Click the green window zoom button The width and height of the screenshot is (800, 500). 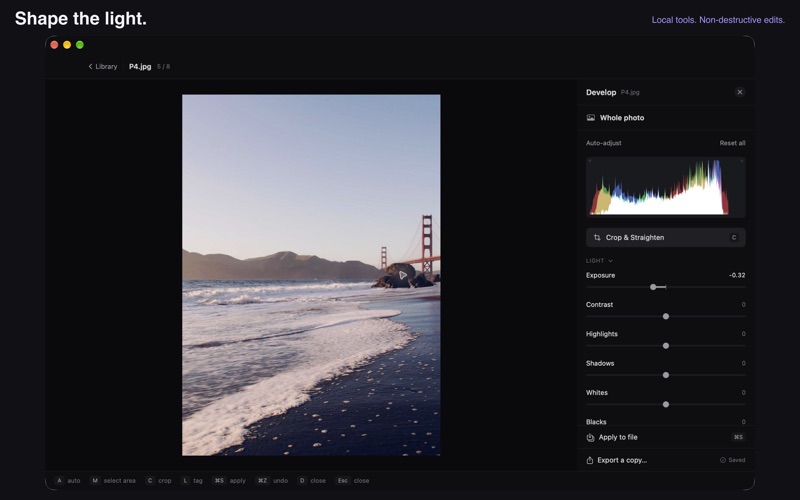point(80,45)
